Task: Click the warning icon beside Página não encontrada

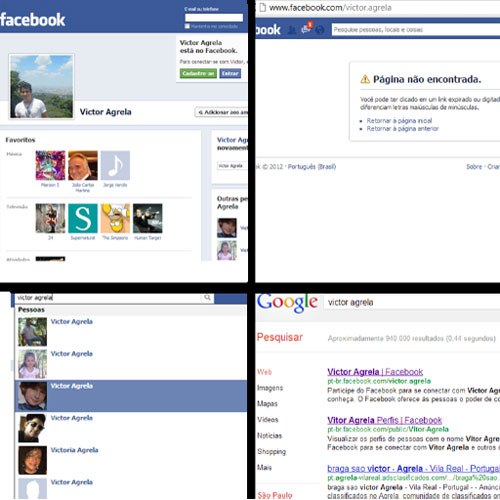Action: coord(365,79)
